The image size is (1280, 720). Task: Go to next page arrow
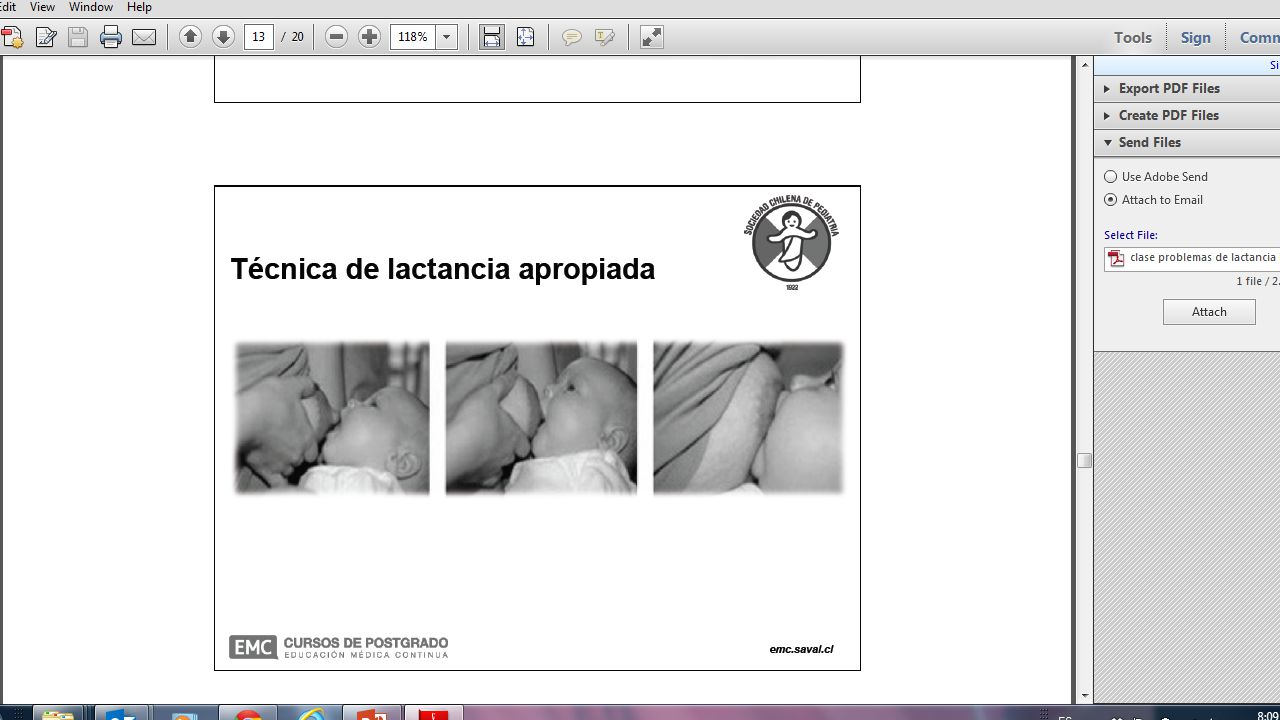(x=223, y=37)
